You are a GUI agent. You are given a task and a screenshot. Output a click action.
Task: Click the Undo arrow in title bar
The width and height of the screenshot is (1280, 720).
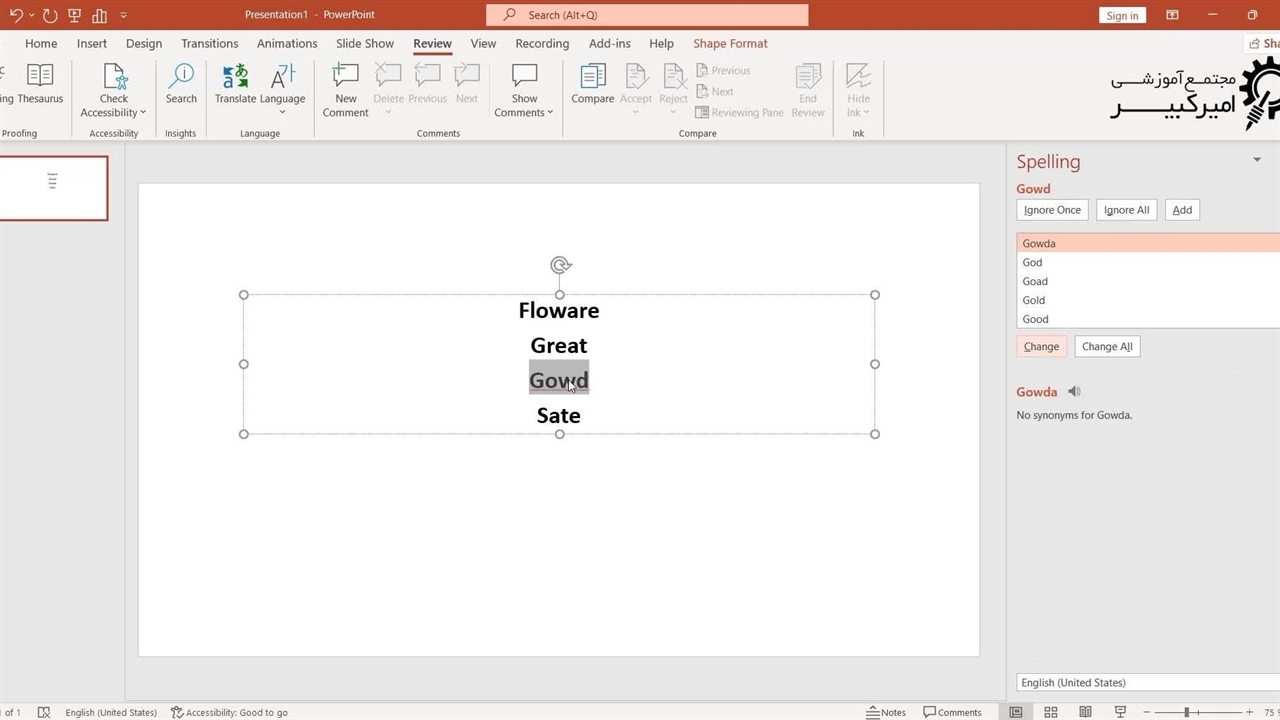point(16,15)
